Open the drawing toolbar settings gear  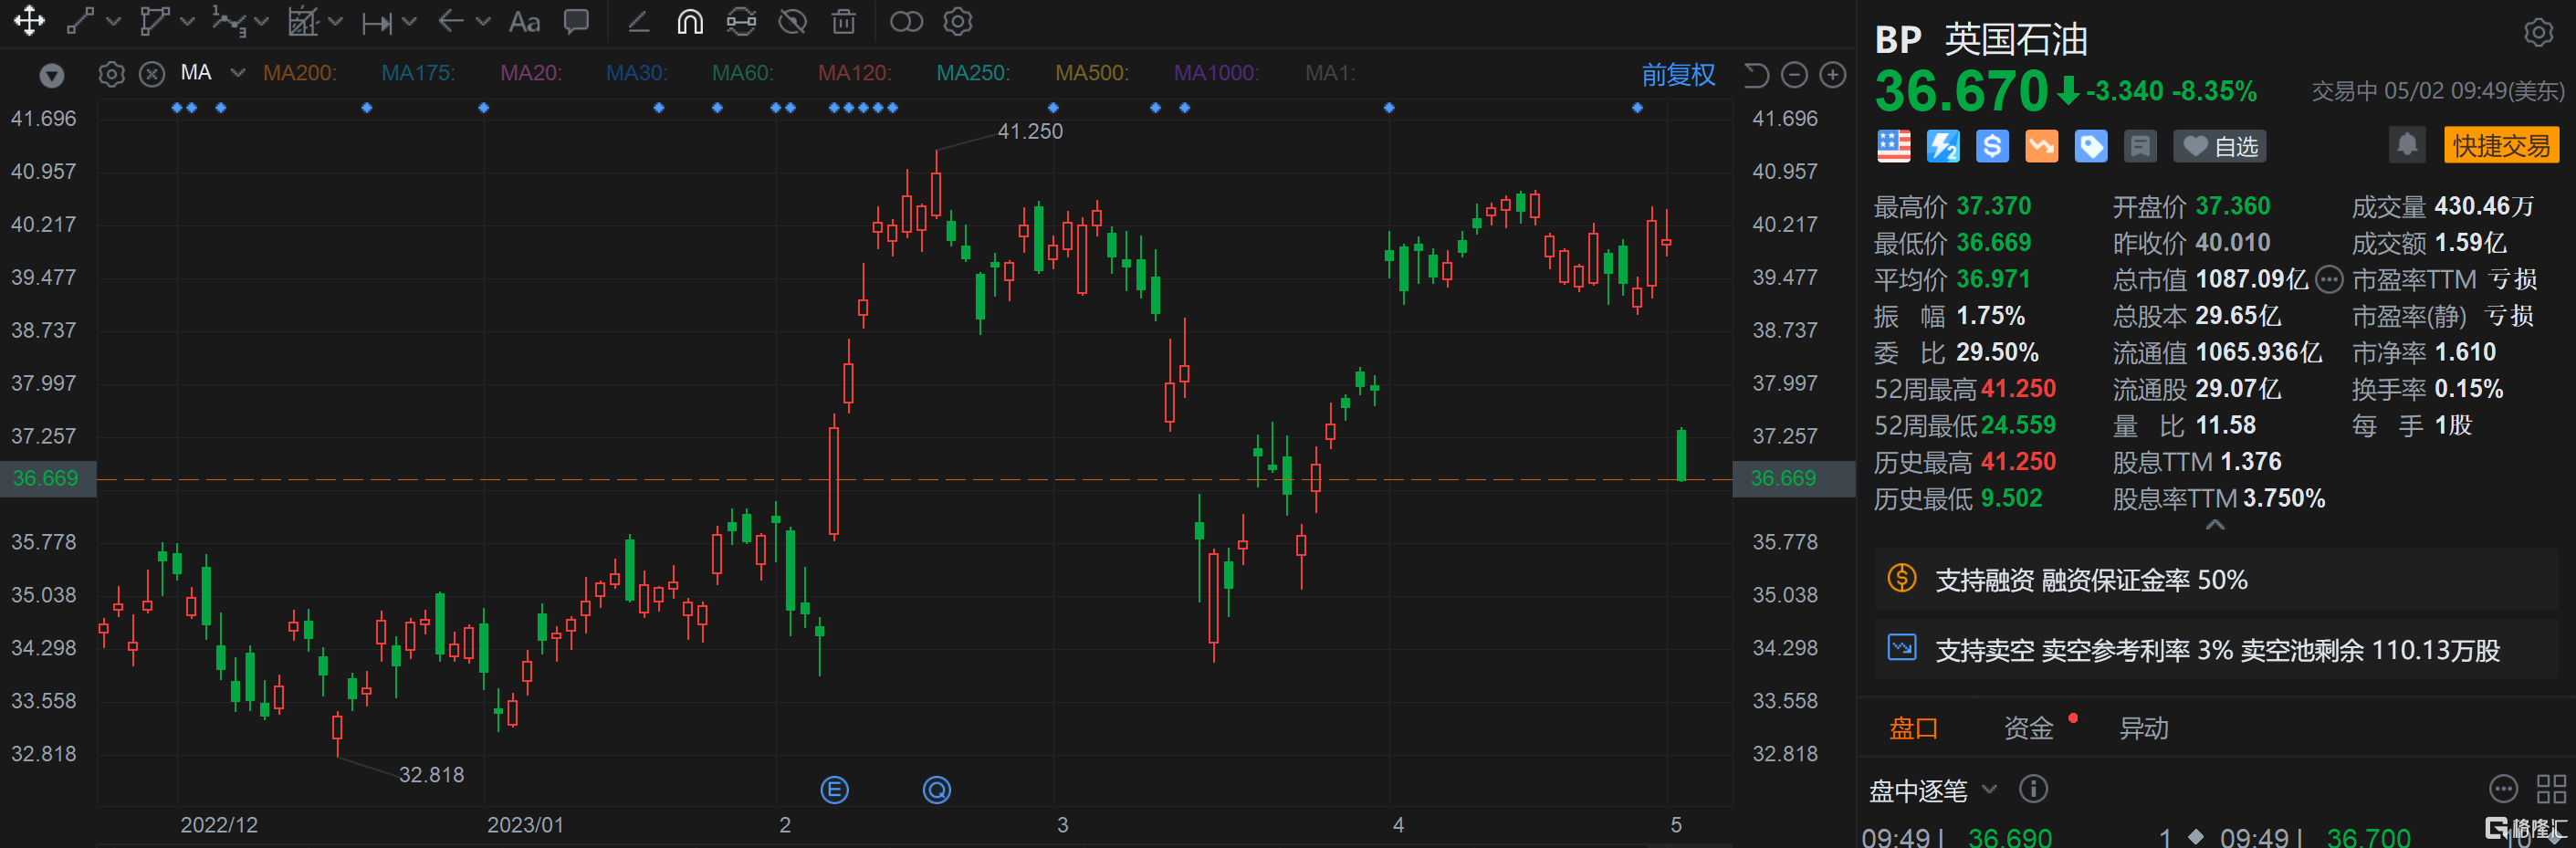958,21
